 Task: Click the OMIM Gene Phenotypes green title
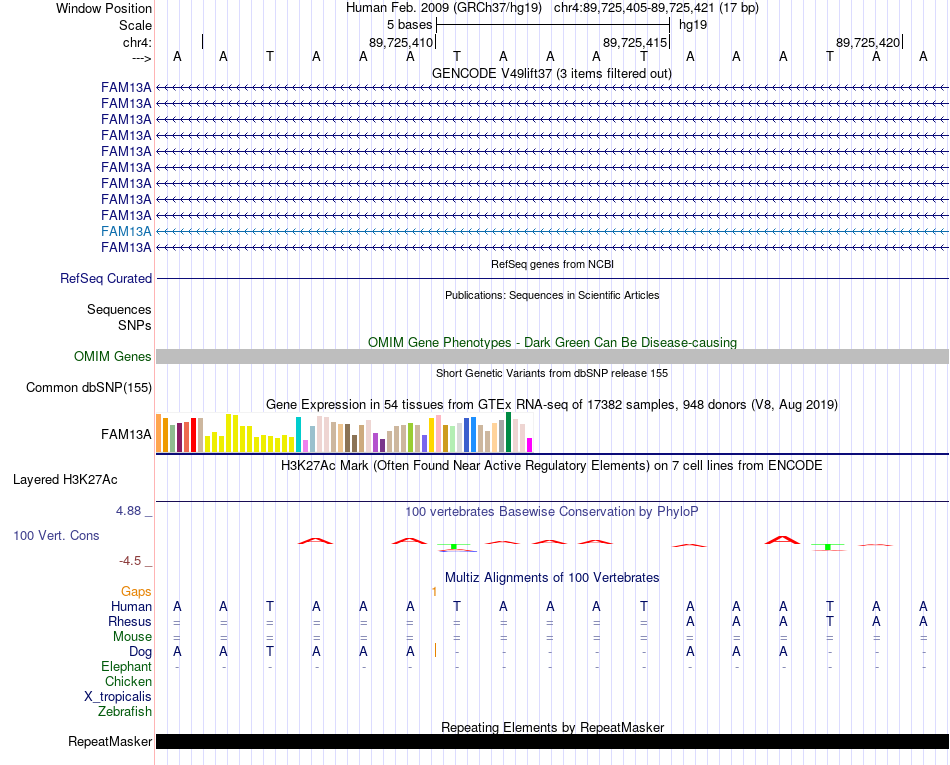click(x=553, y=343)
